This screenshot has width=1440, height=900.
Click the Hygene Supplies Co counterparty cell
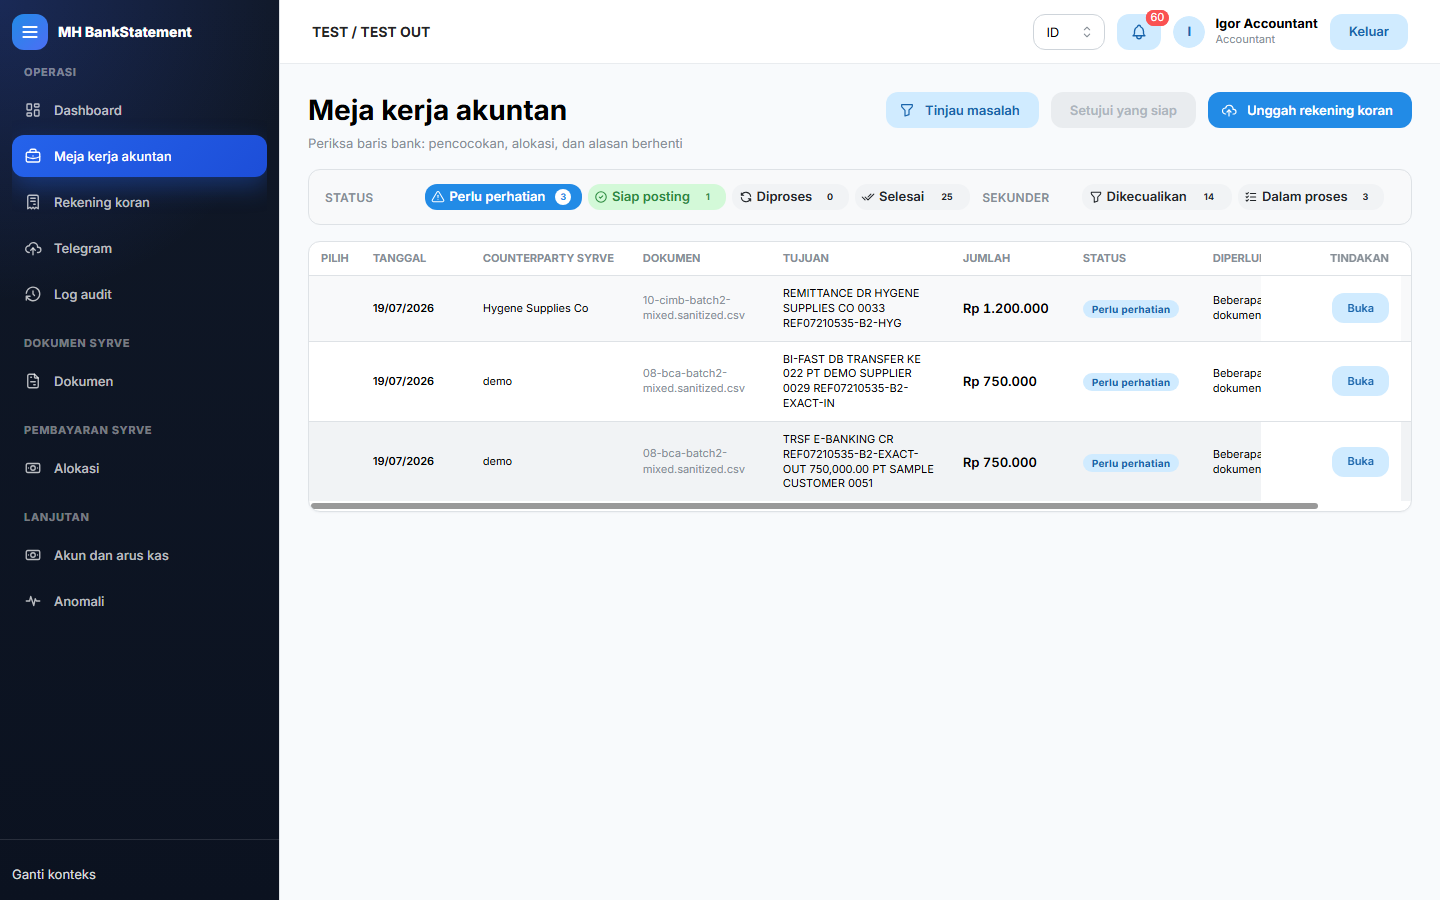(x=535, y=308)
